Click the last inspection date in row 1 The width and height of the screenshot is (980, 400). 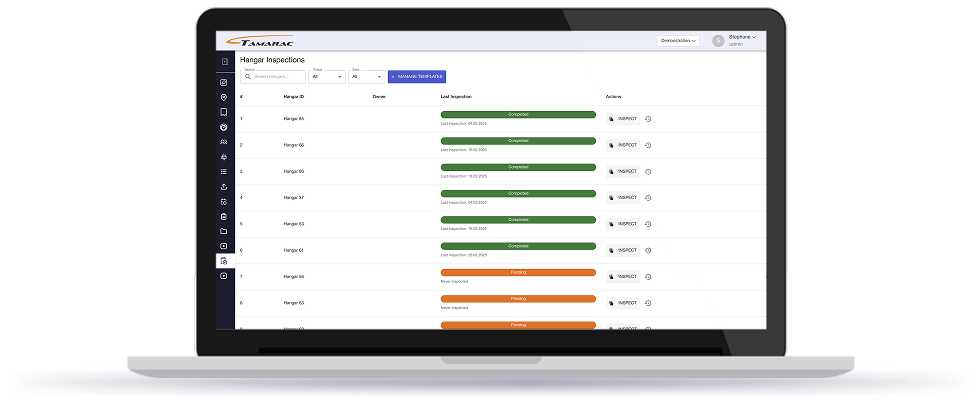(464, 124)
